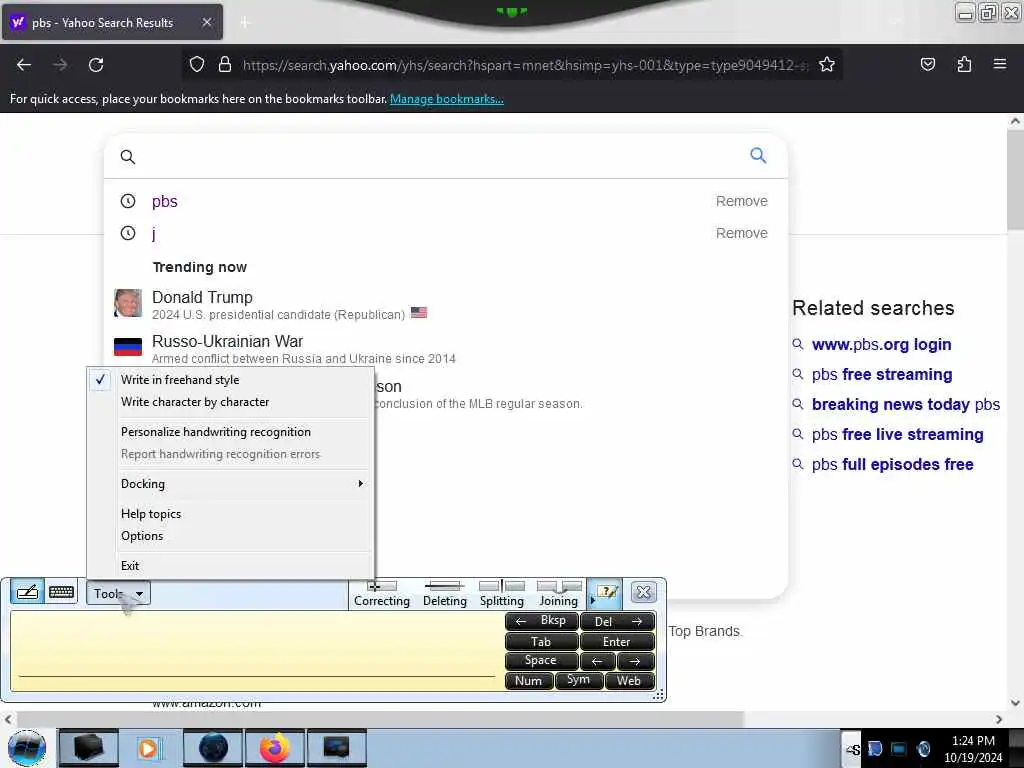Image resolution: width=1024 pixels, height=768 pixels.
Task: Click Donald Trump thumbnail photo
Action: [128, 303]
